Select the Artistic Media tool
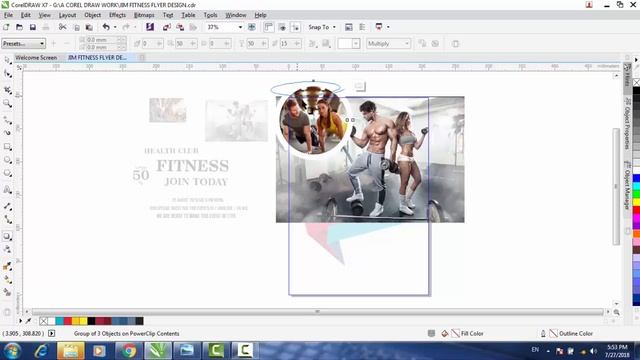 pyautogui.click(x=7, y=133)
